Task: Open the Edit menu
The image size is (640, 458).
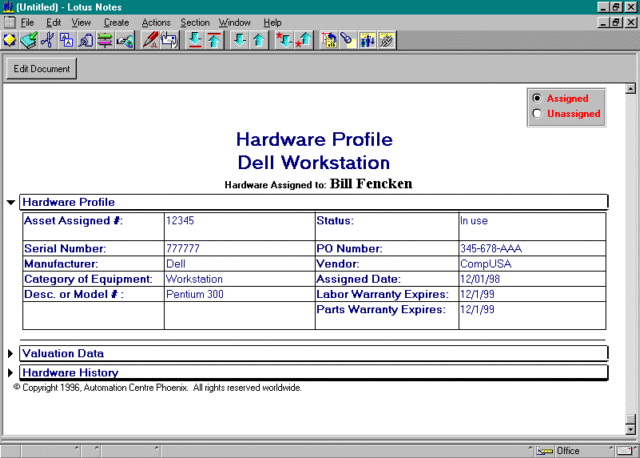Action: pos(53,22)
